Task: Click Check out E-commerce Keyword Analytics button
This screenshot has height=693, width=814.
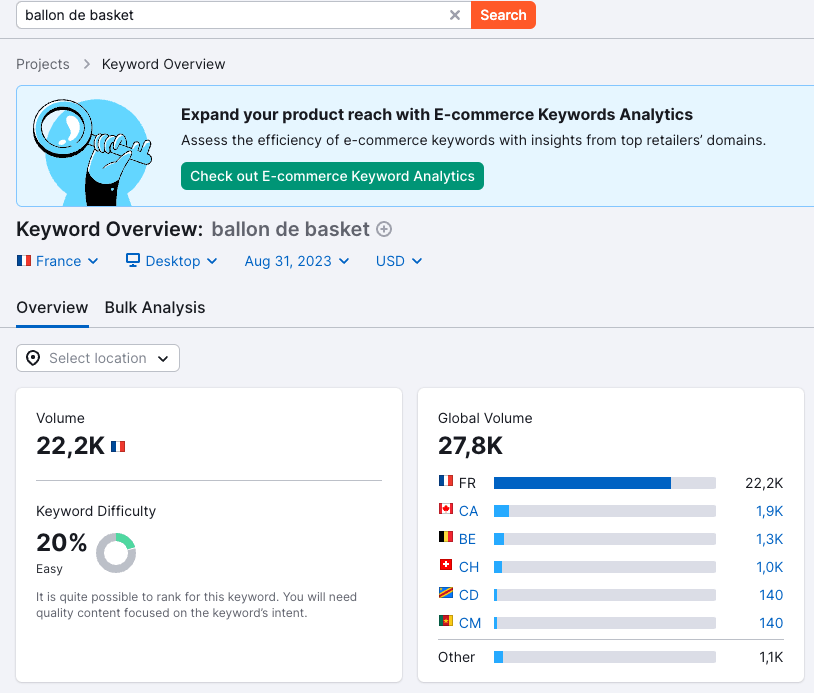Action: pos(332,176)
